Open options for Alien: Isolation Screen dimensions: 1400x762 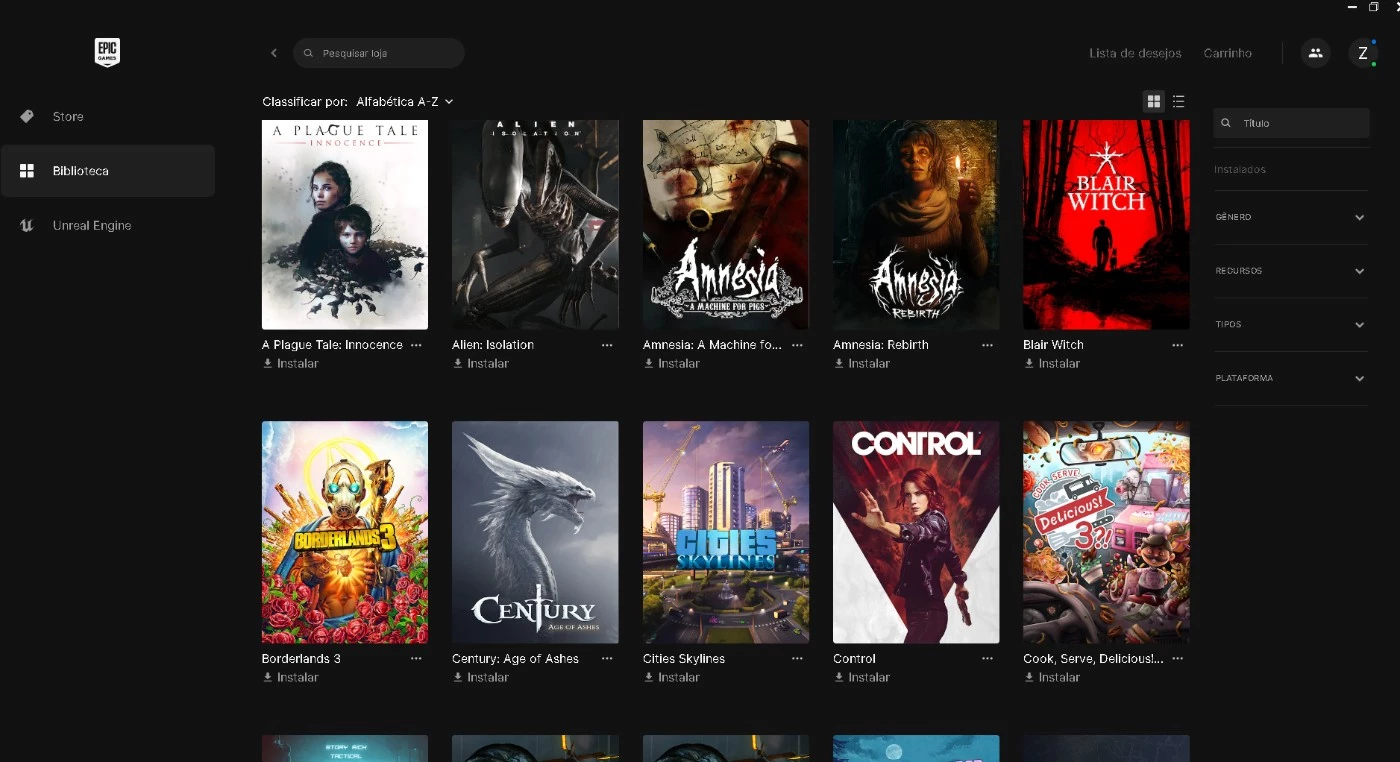(x=607, y=345)
